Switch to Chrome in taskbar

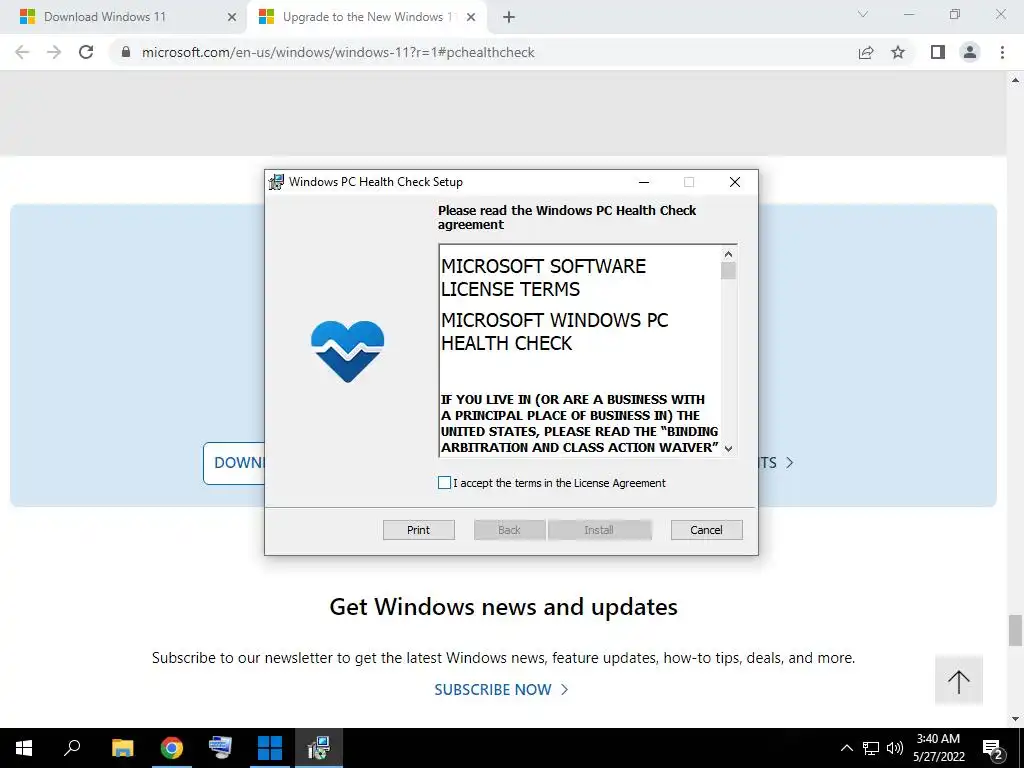tap(172, 748)
